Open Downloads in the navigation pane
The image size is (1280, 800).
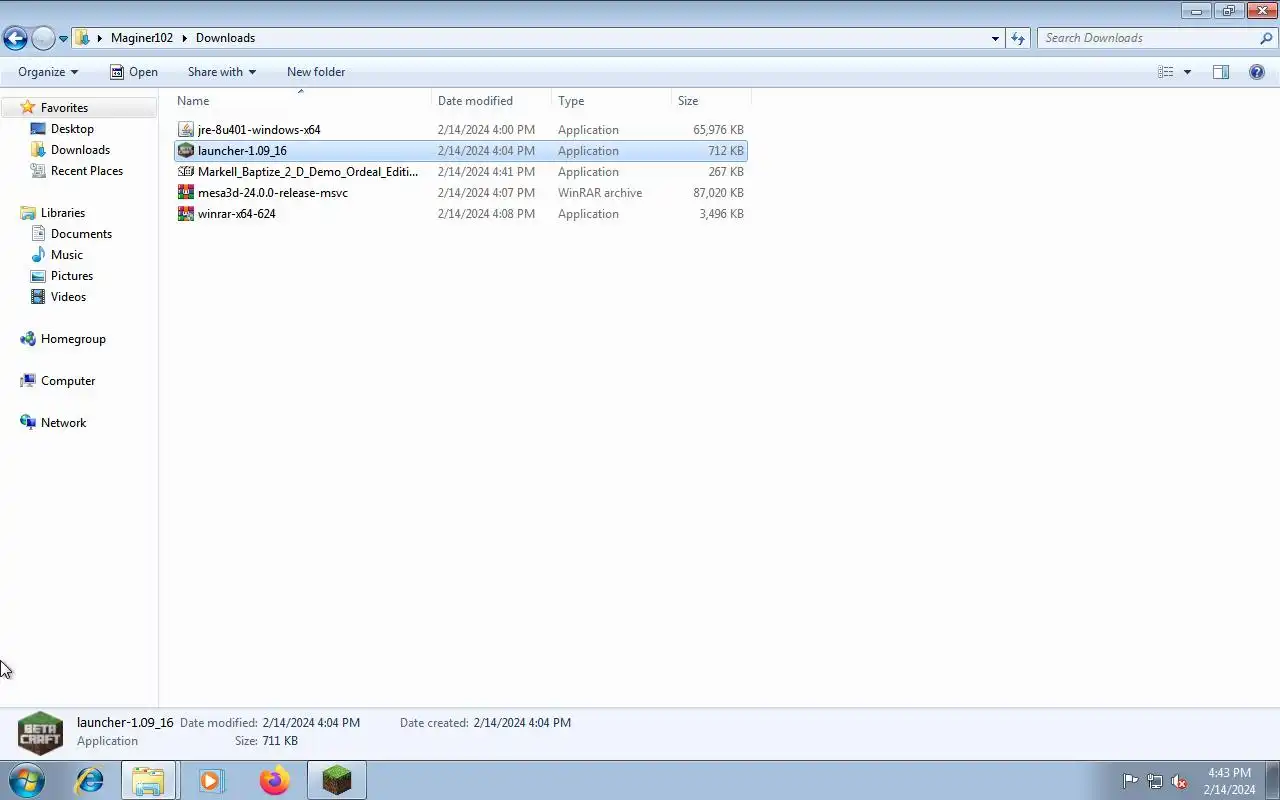tap(80, 150)
